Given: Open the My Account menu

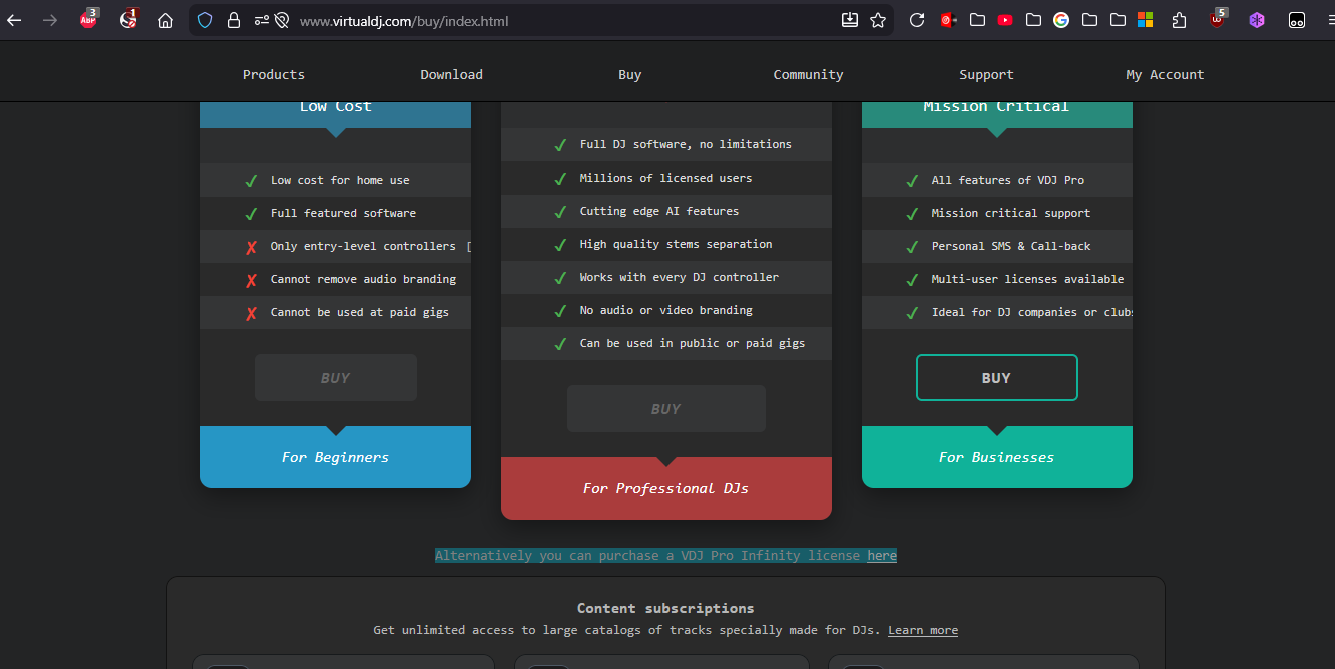Looking at the screenshot, I should (1165, 75).
